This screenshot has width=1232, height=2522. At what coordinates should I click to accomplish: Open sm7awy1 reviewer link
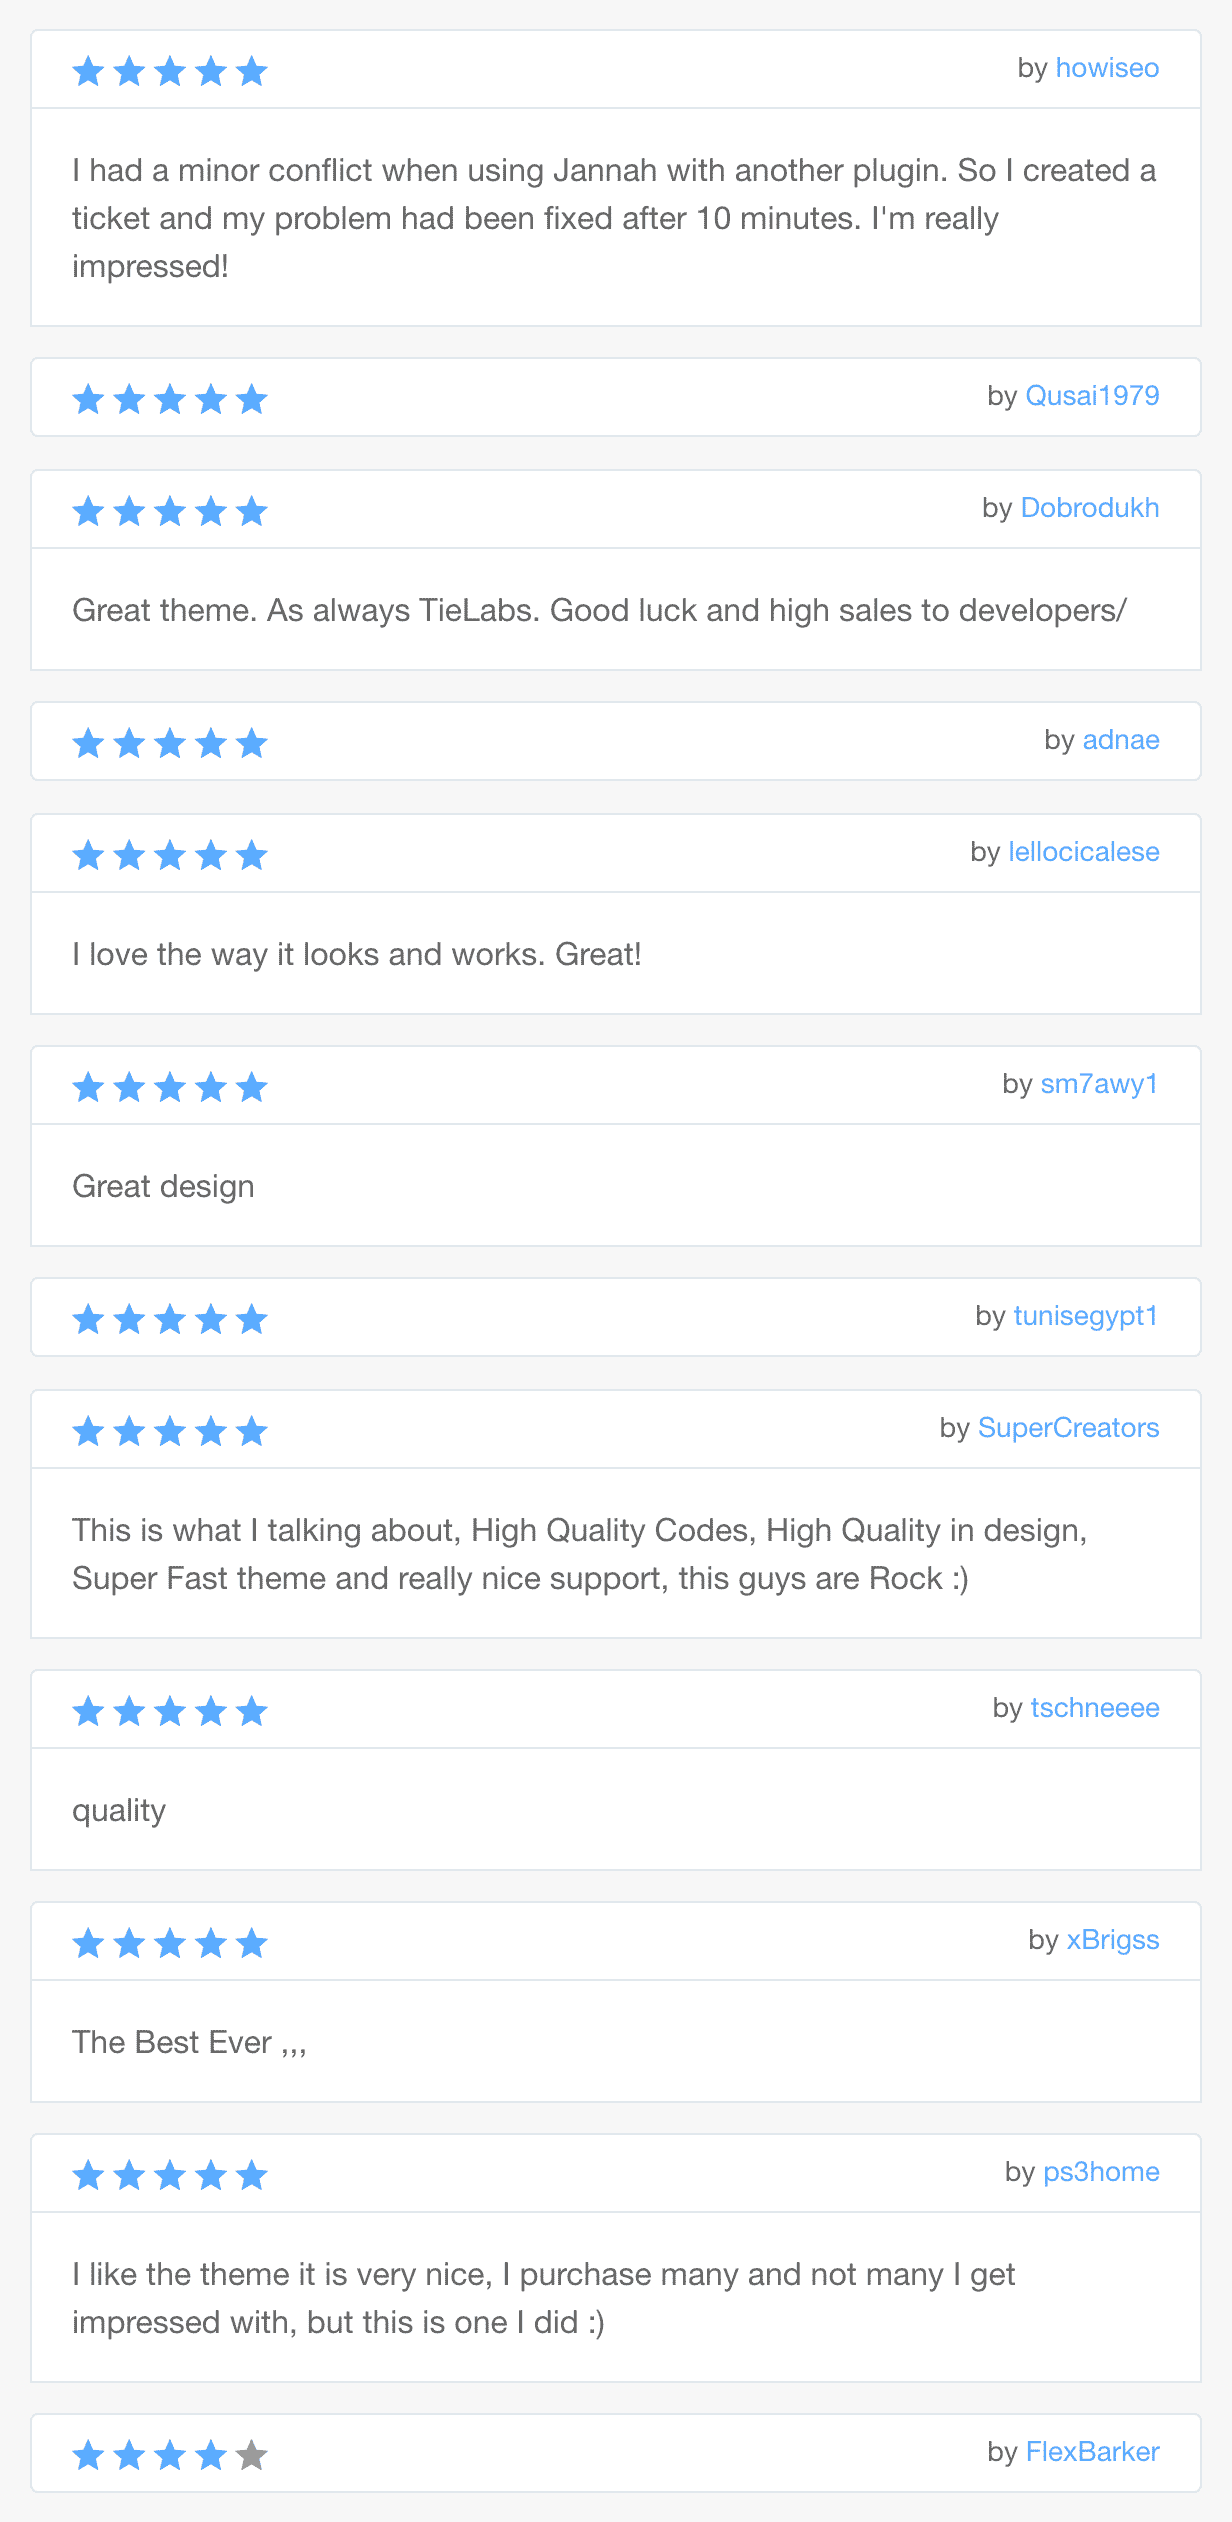1099,1084
